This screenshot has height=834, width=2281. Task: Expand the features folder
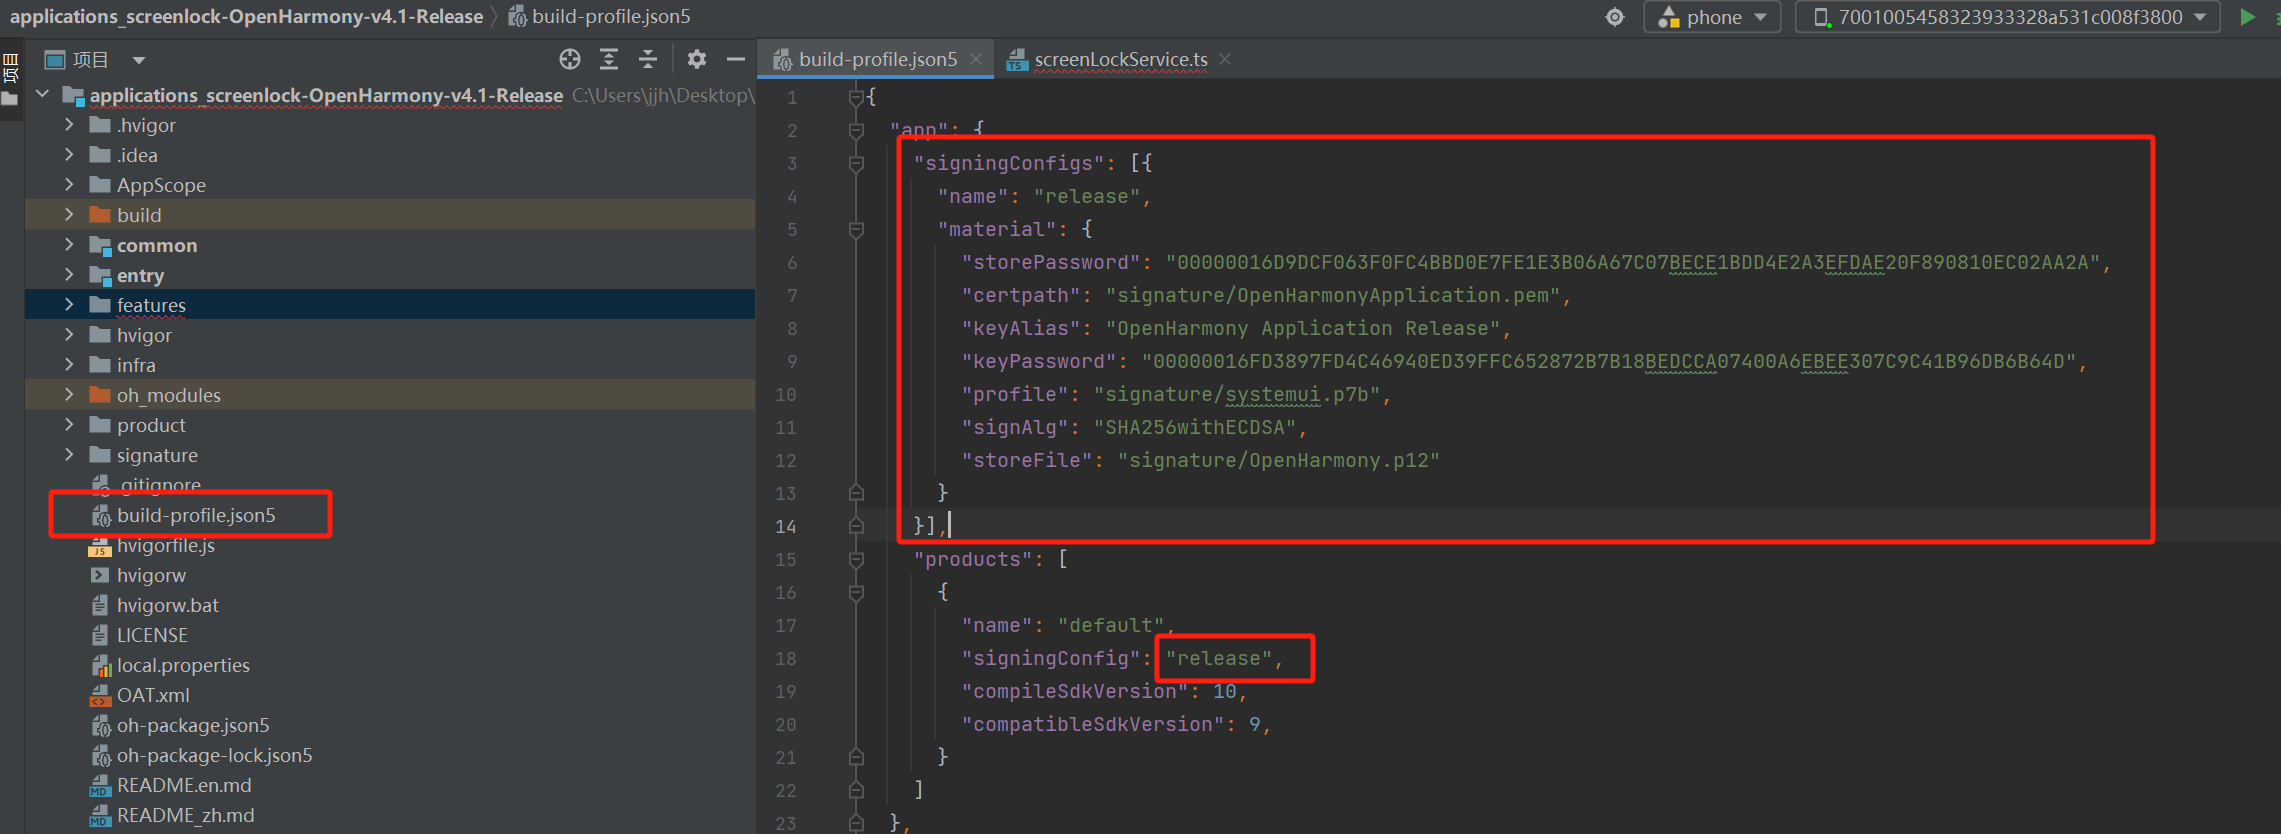(x=69, y=305)
